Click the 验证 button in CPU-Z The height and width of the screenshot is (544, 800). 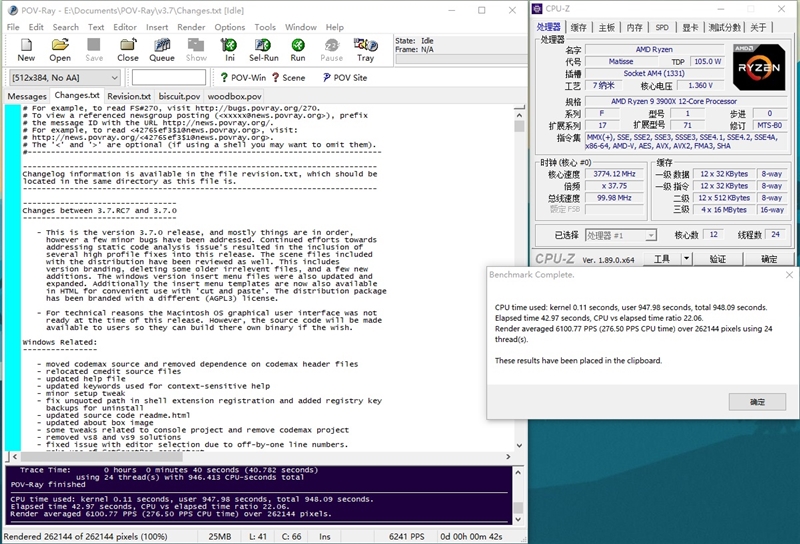pos(717,259)
